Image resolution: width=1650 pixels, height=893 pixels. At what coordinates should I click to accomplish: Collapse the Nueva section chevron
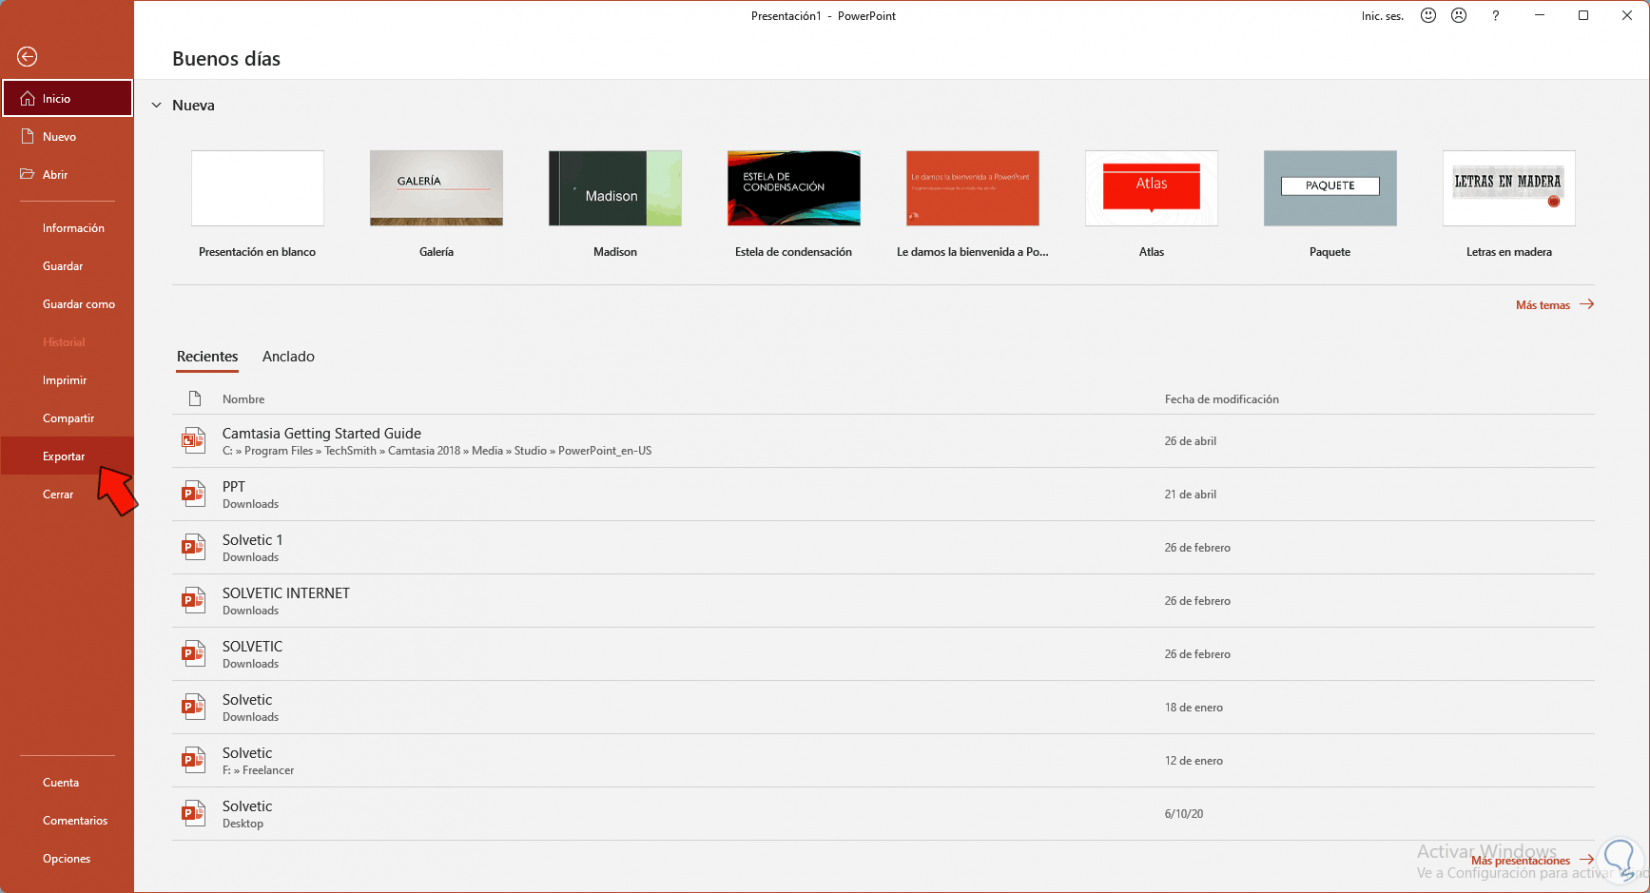pos(156,105)
